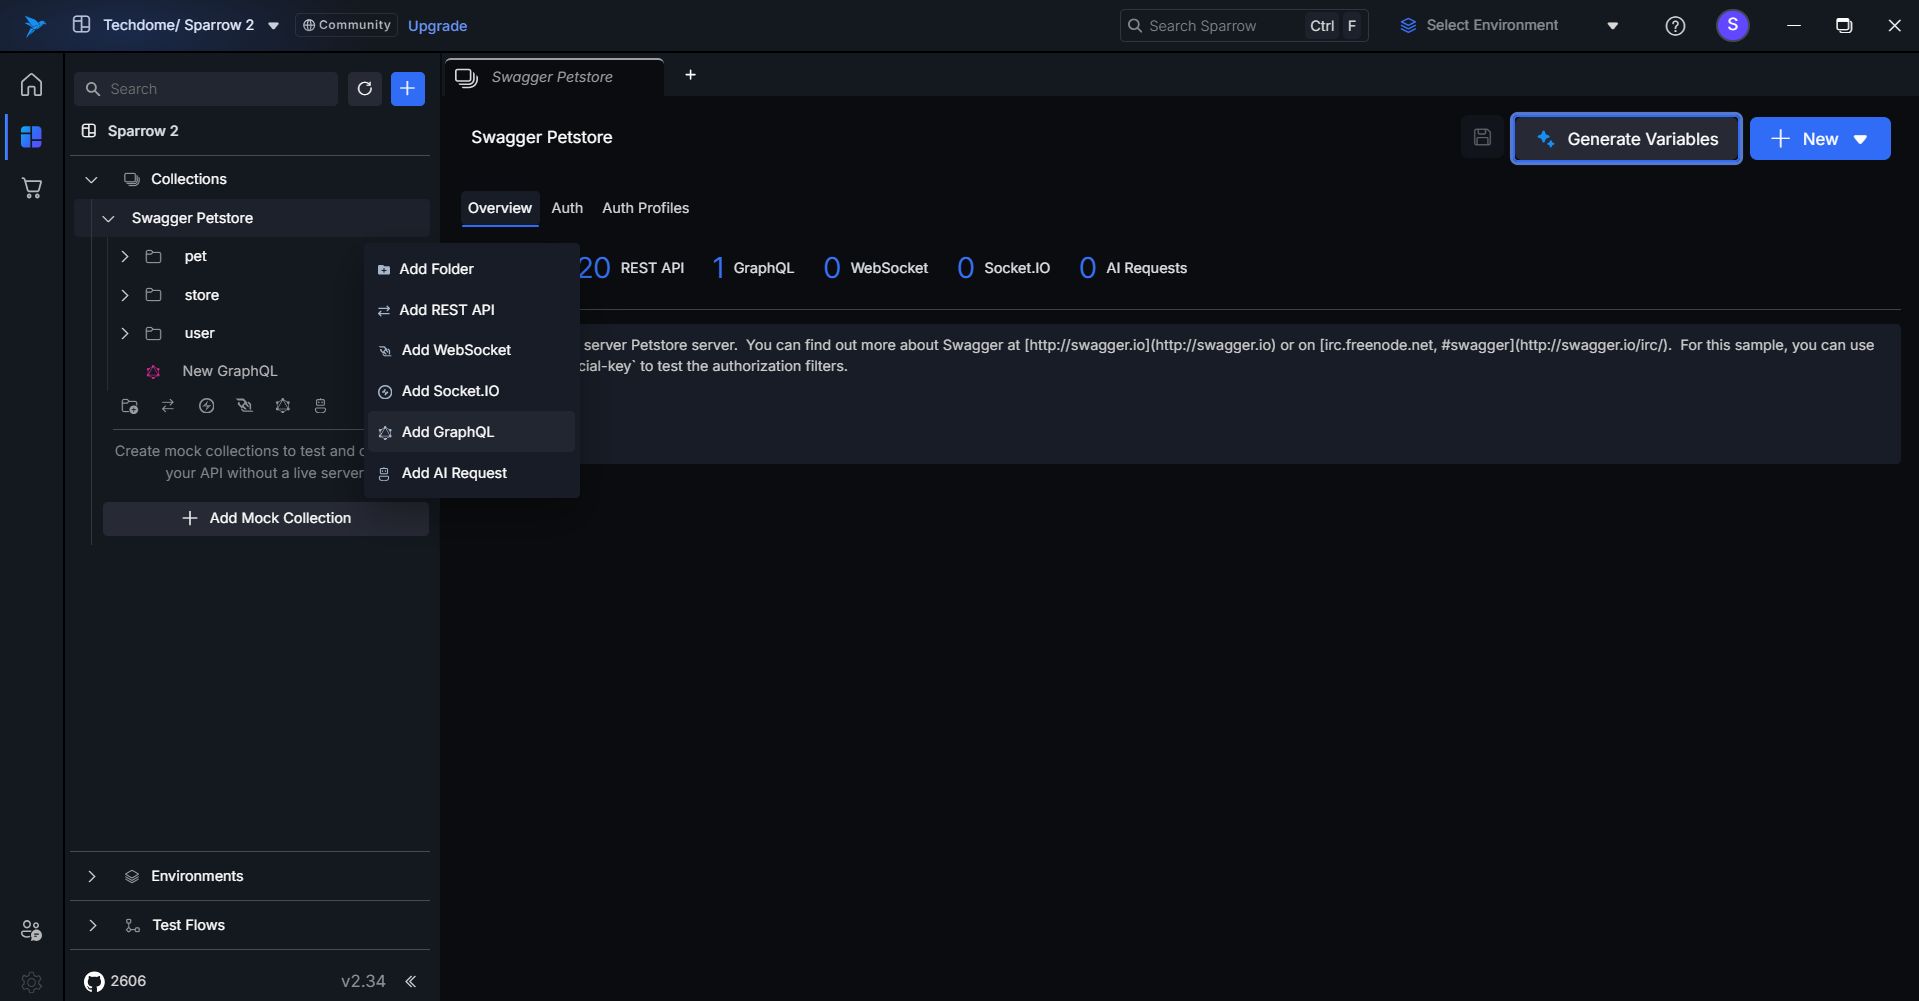This screenshot has width=1919, height=1001.
Task: Expand the Environments section
Action: point(92,876)
